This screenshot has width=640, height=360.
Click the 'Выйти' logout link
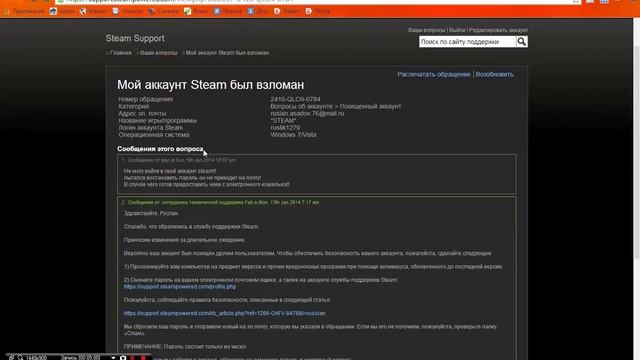pos(457,30)
